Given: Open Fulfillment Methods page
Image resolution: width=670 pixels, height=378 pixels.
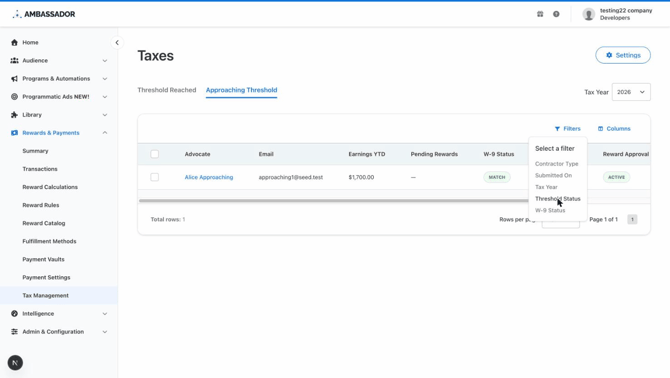Looking at the screenshot, I should click(x=49, y=241).
